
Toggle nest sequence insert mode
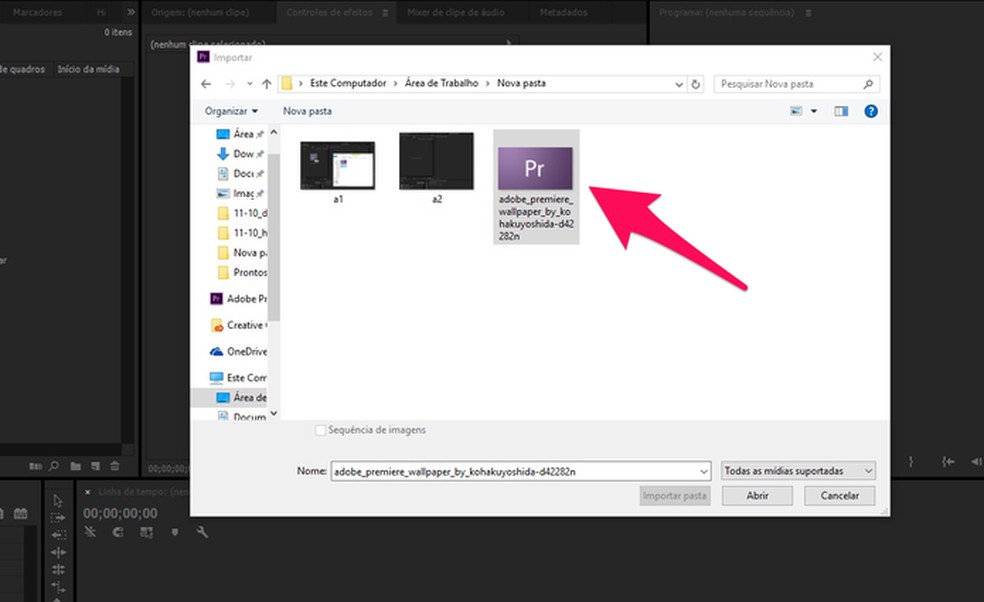click(90, 532)
